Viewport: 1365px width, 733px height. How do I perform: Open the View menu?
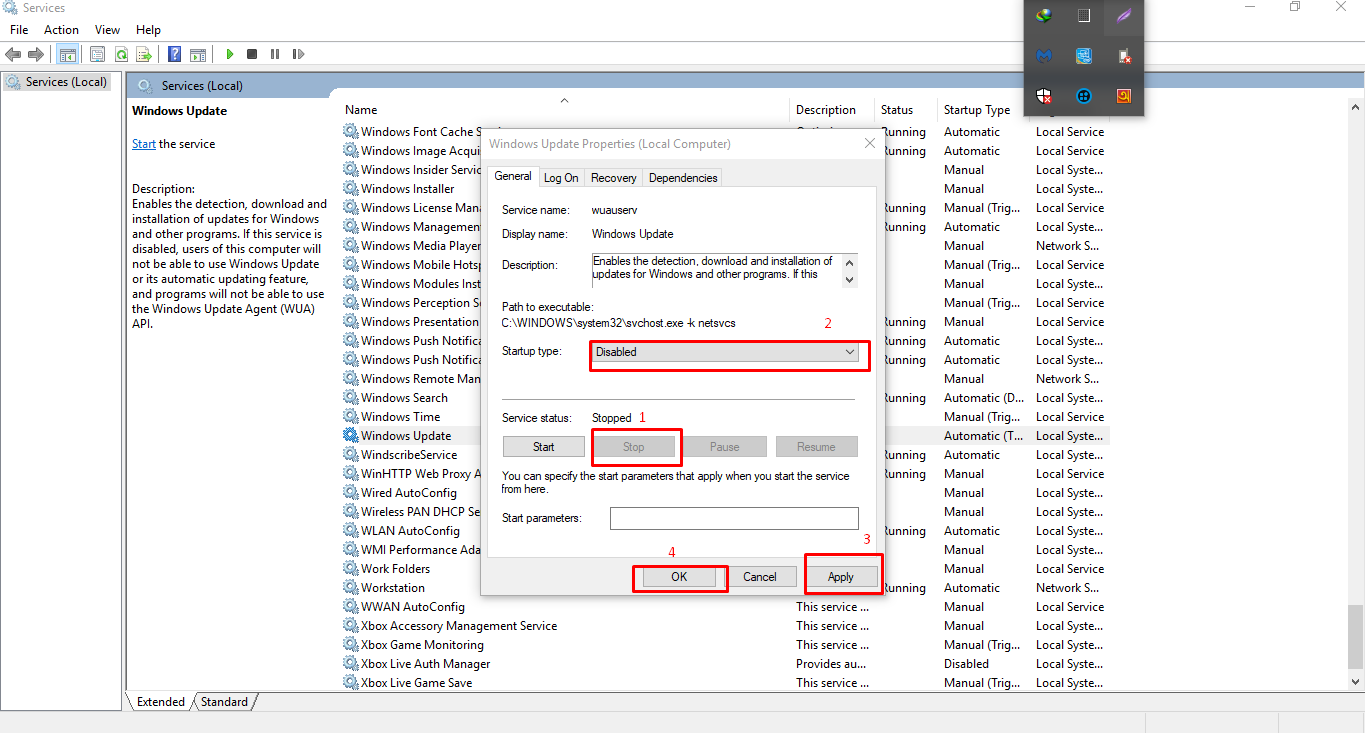(x=107, y=30)
